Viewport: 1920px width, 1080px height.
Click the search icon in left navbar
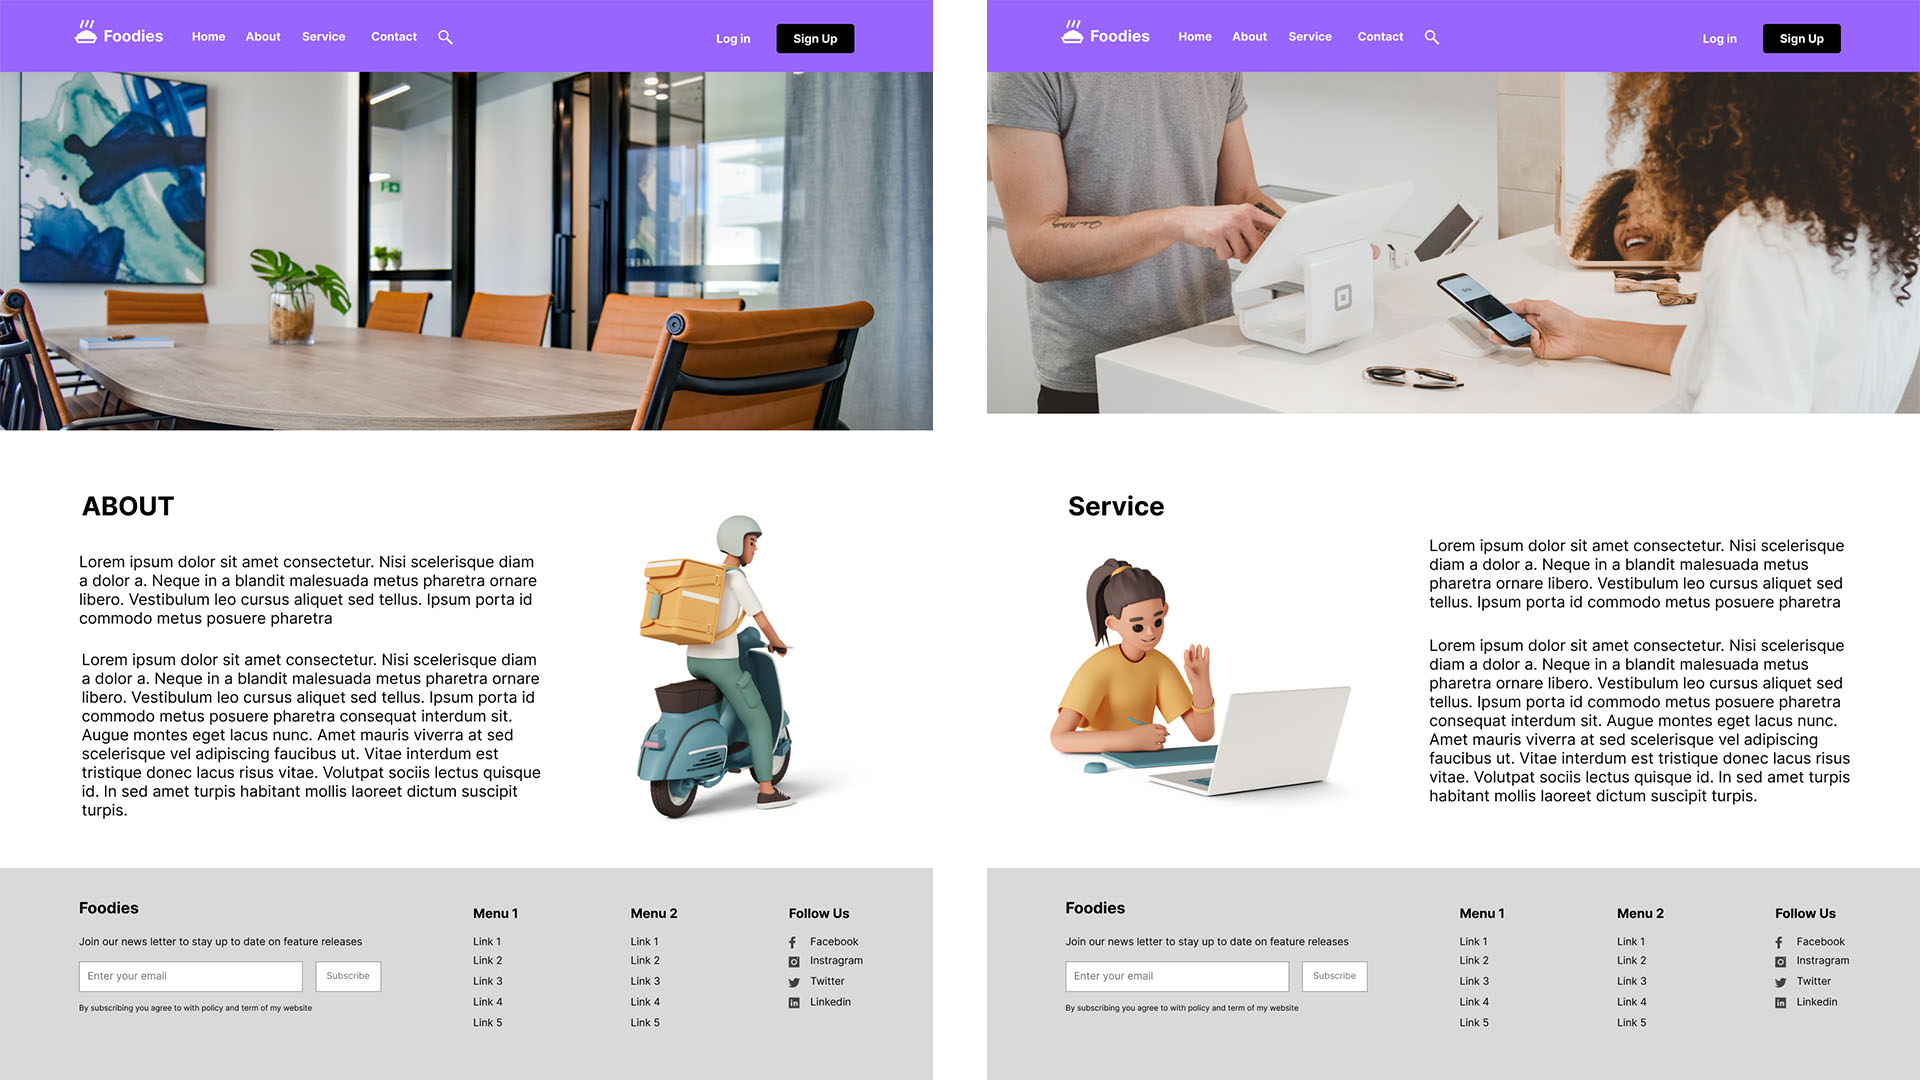click(x=446, y=36)
